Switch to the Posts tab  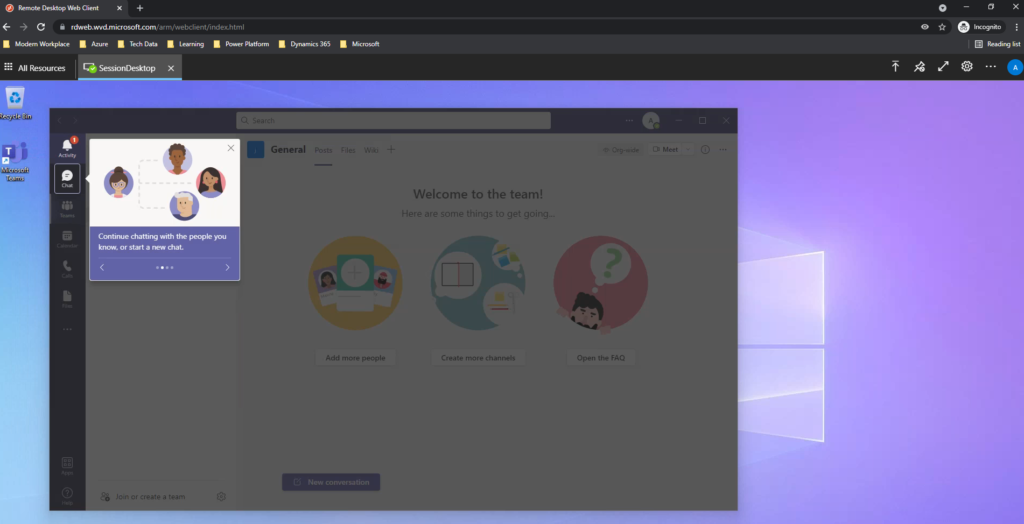[323, 150]
